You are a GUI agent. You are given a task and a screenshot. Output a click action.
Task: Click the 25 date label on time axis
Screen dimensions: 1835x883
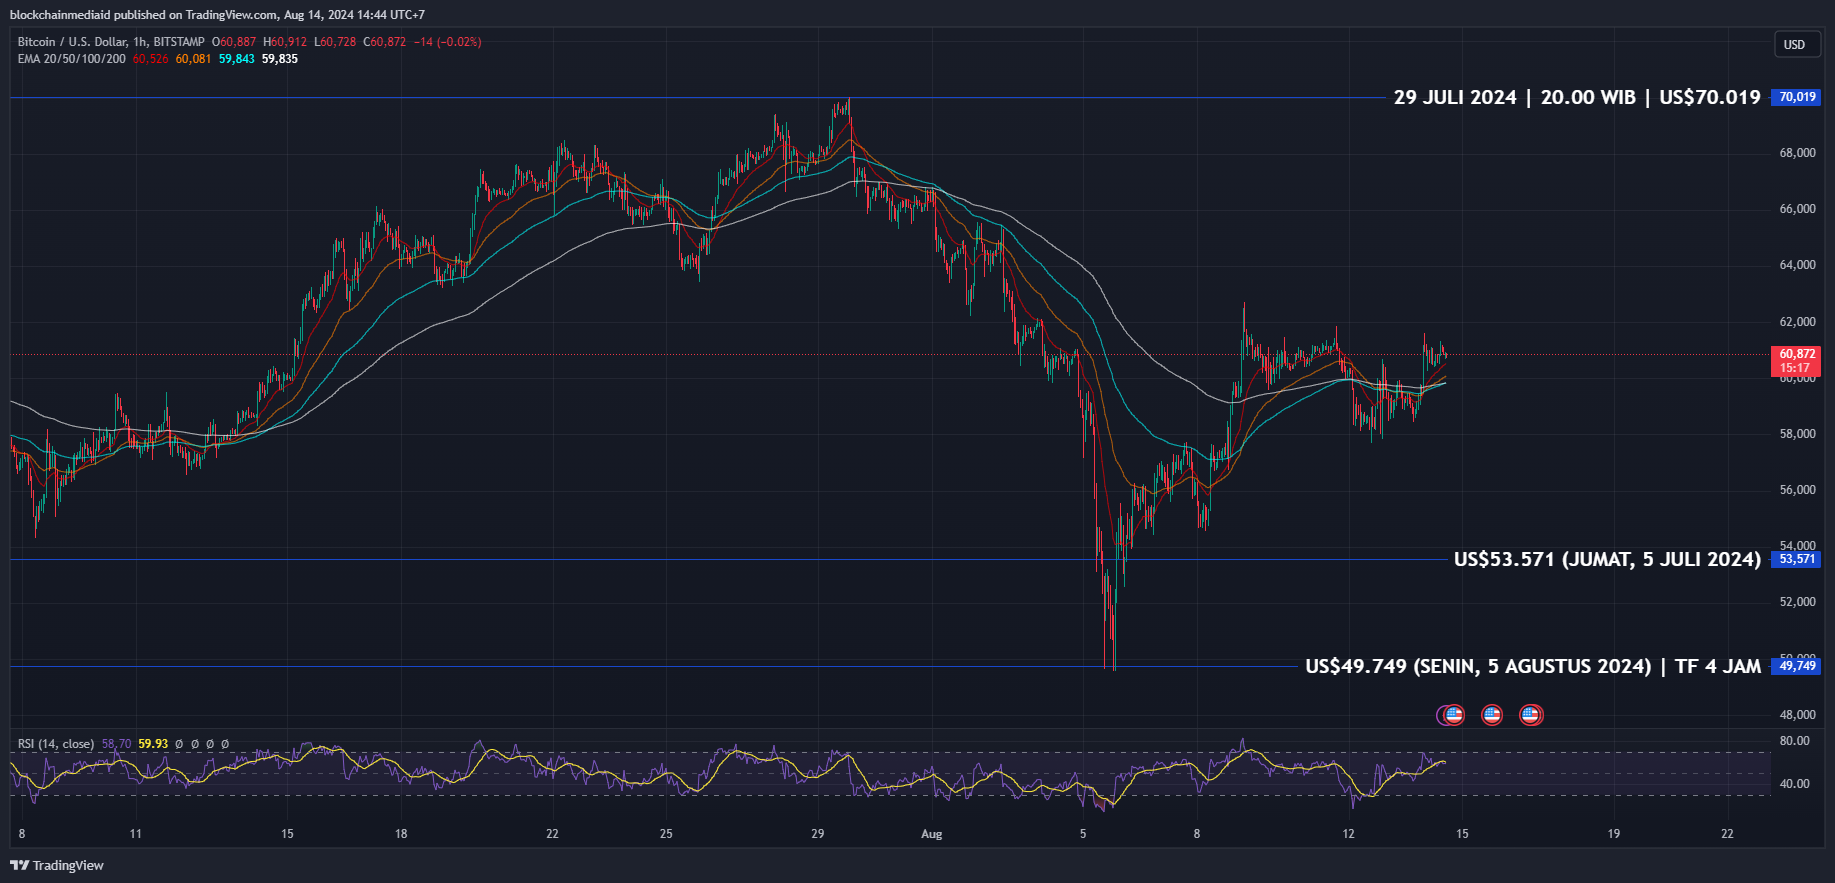666,834
